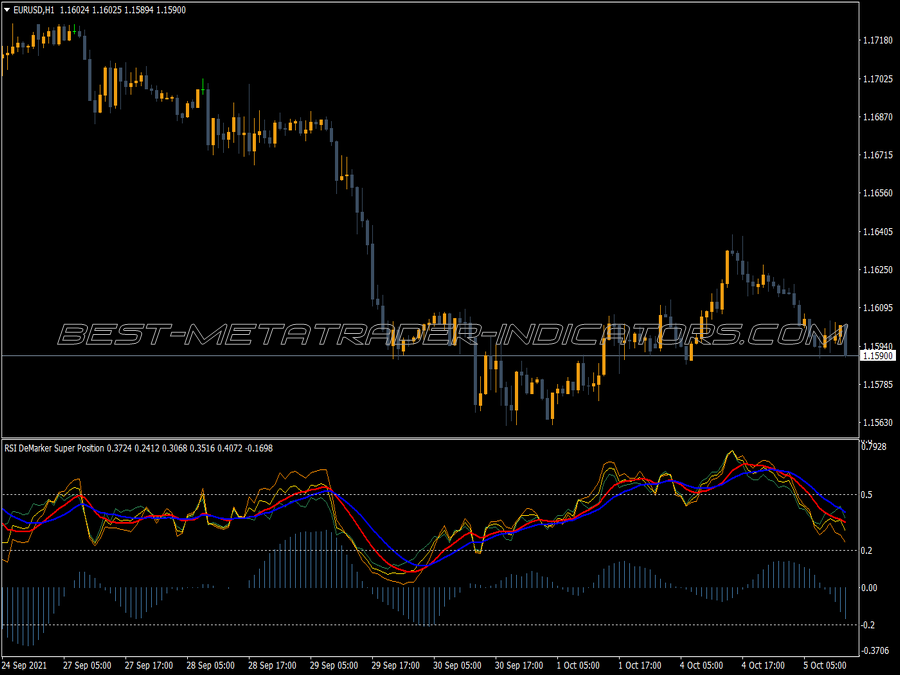The height and width of the screenshot is (675, 900).
Task: Click the chart menu triangle beside EURUSD,H1
Action: click(x=7, y=10)
